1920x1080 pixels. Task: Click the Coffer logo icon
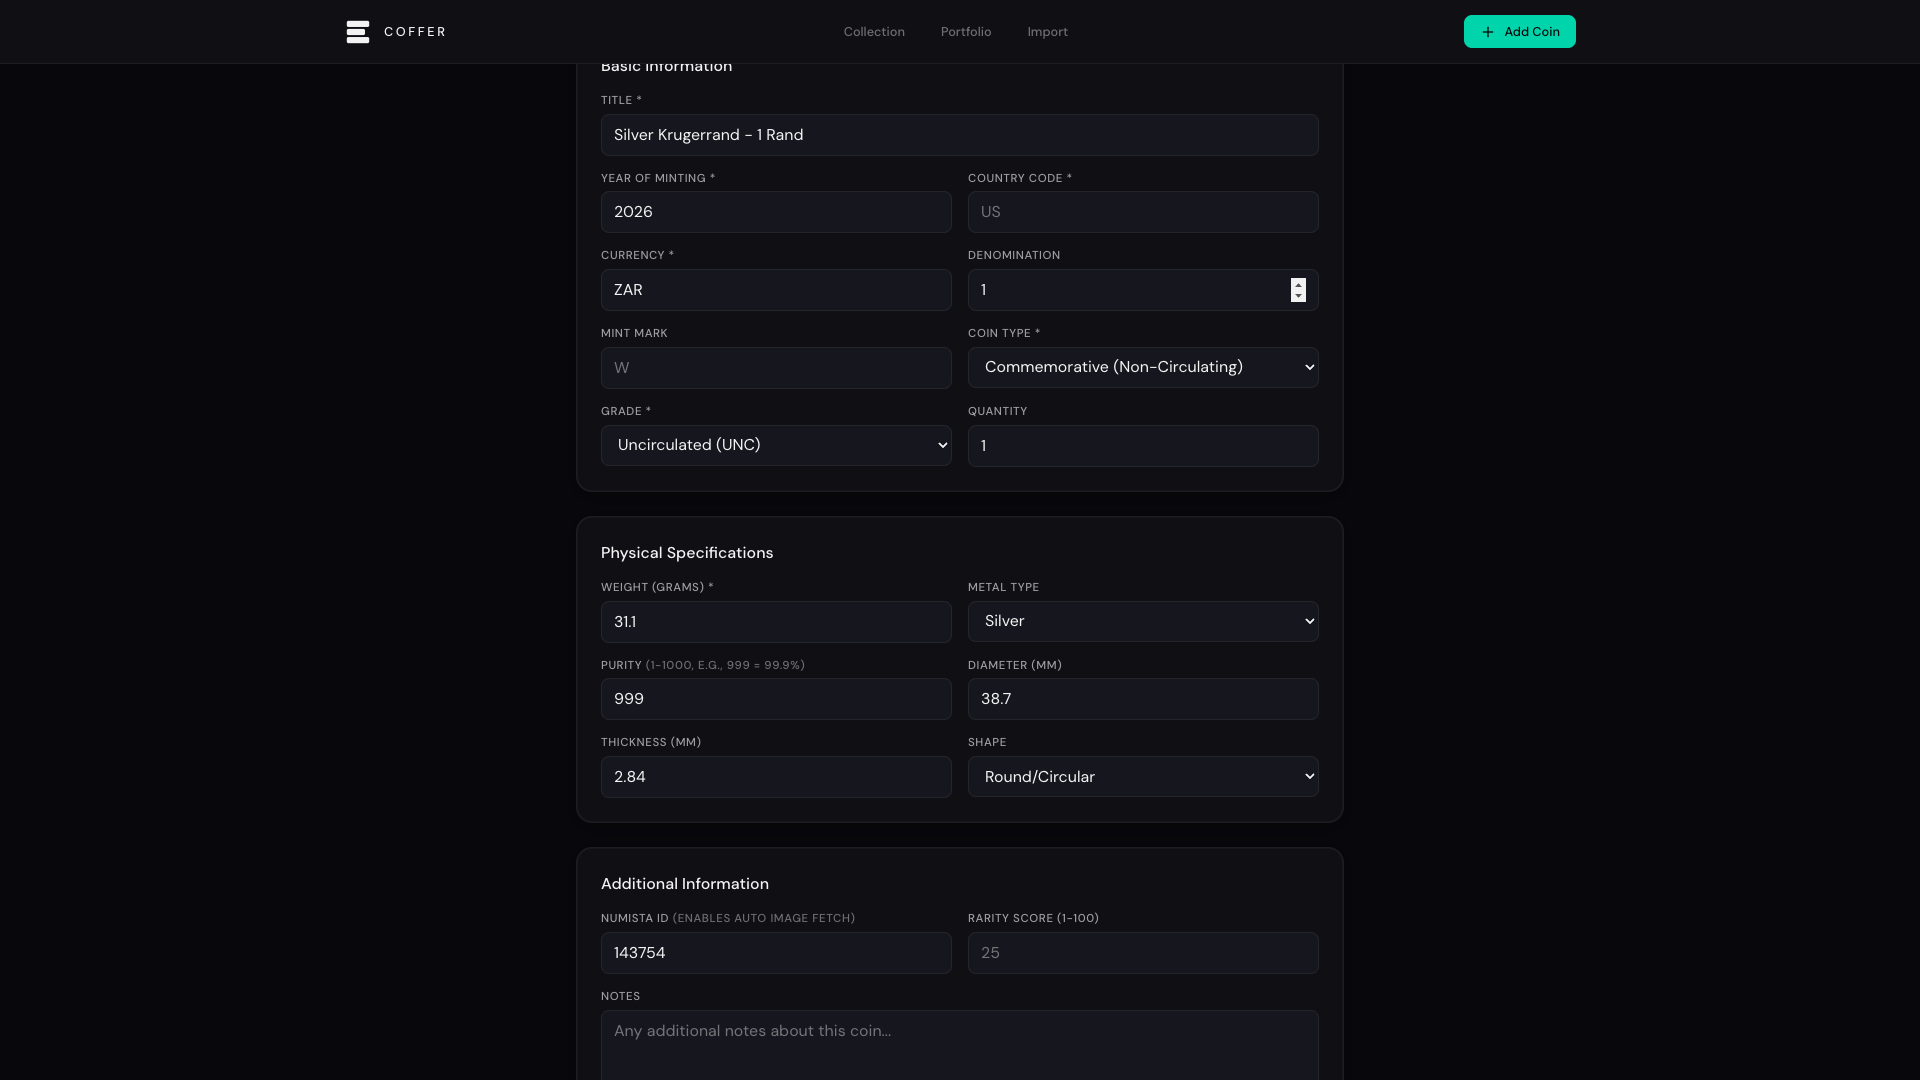coord(357,32)
